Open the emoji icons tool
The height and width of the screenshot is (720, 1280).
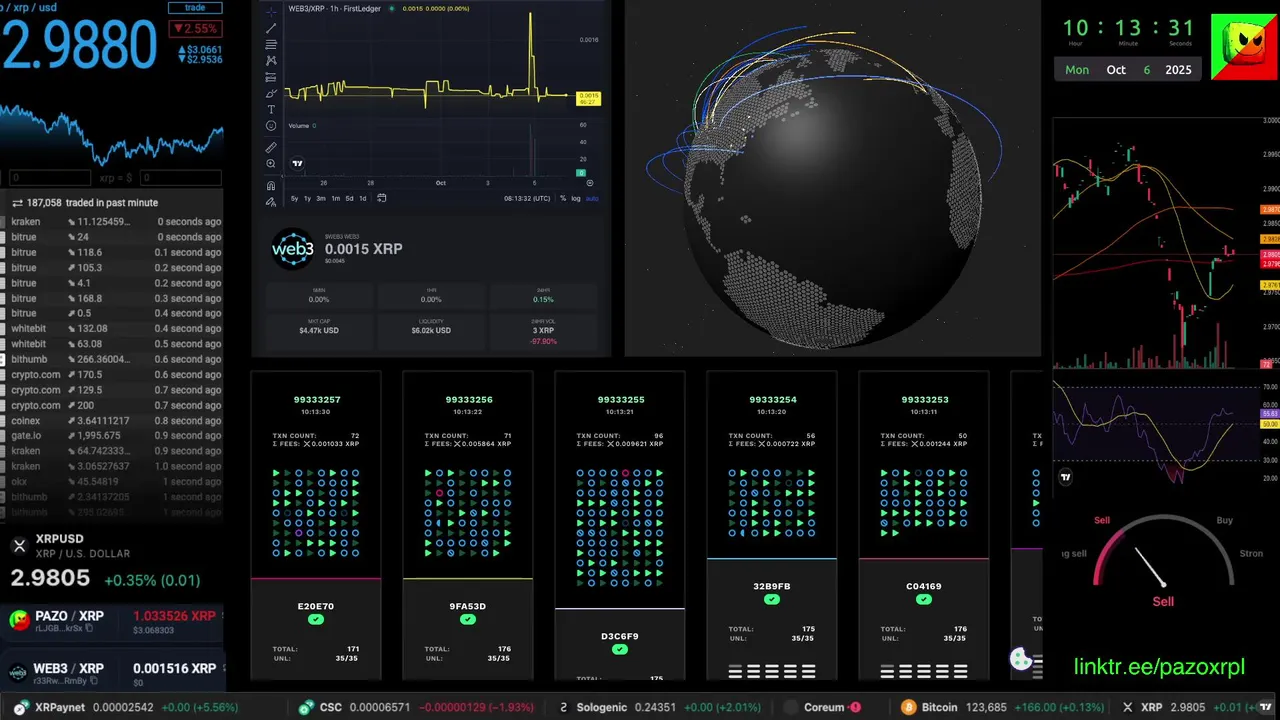(271, 126)
